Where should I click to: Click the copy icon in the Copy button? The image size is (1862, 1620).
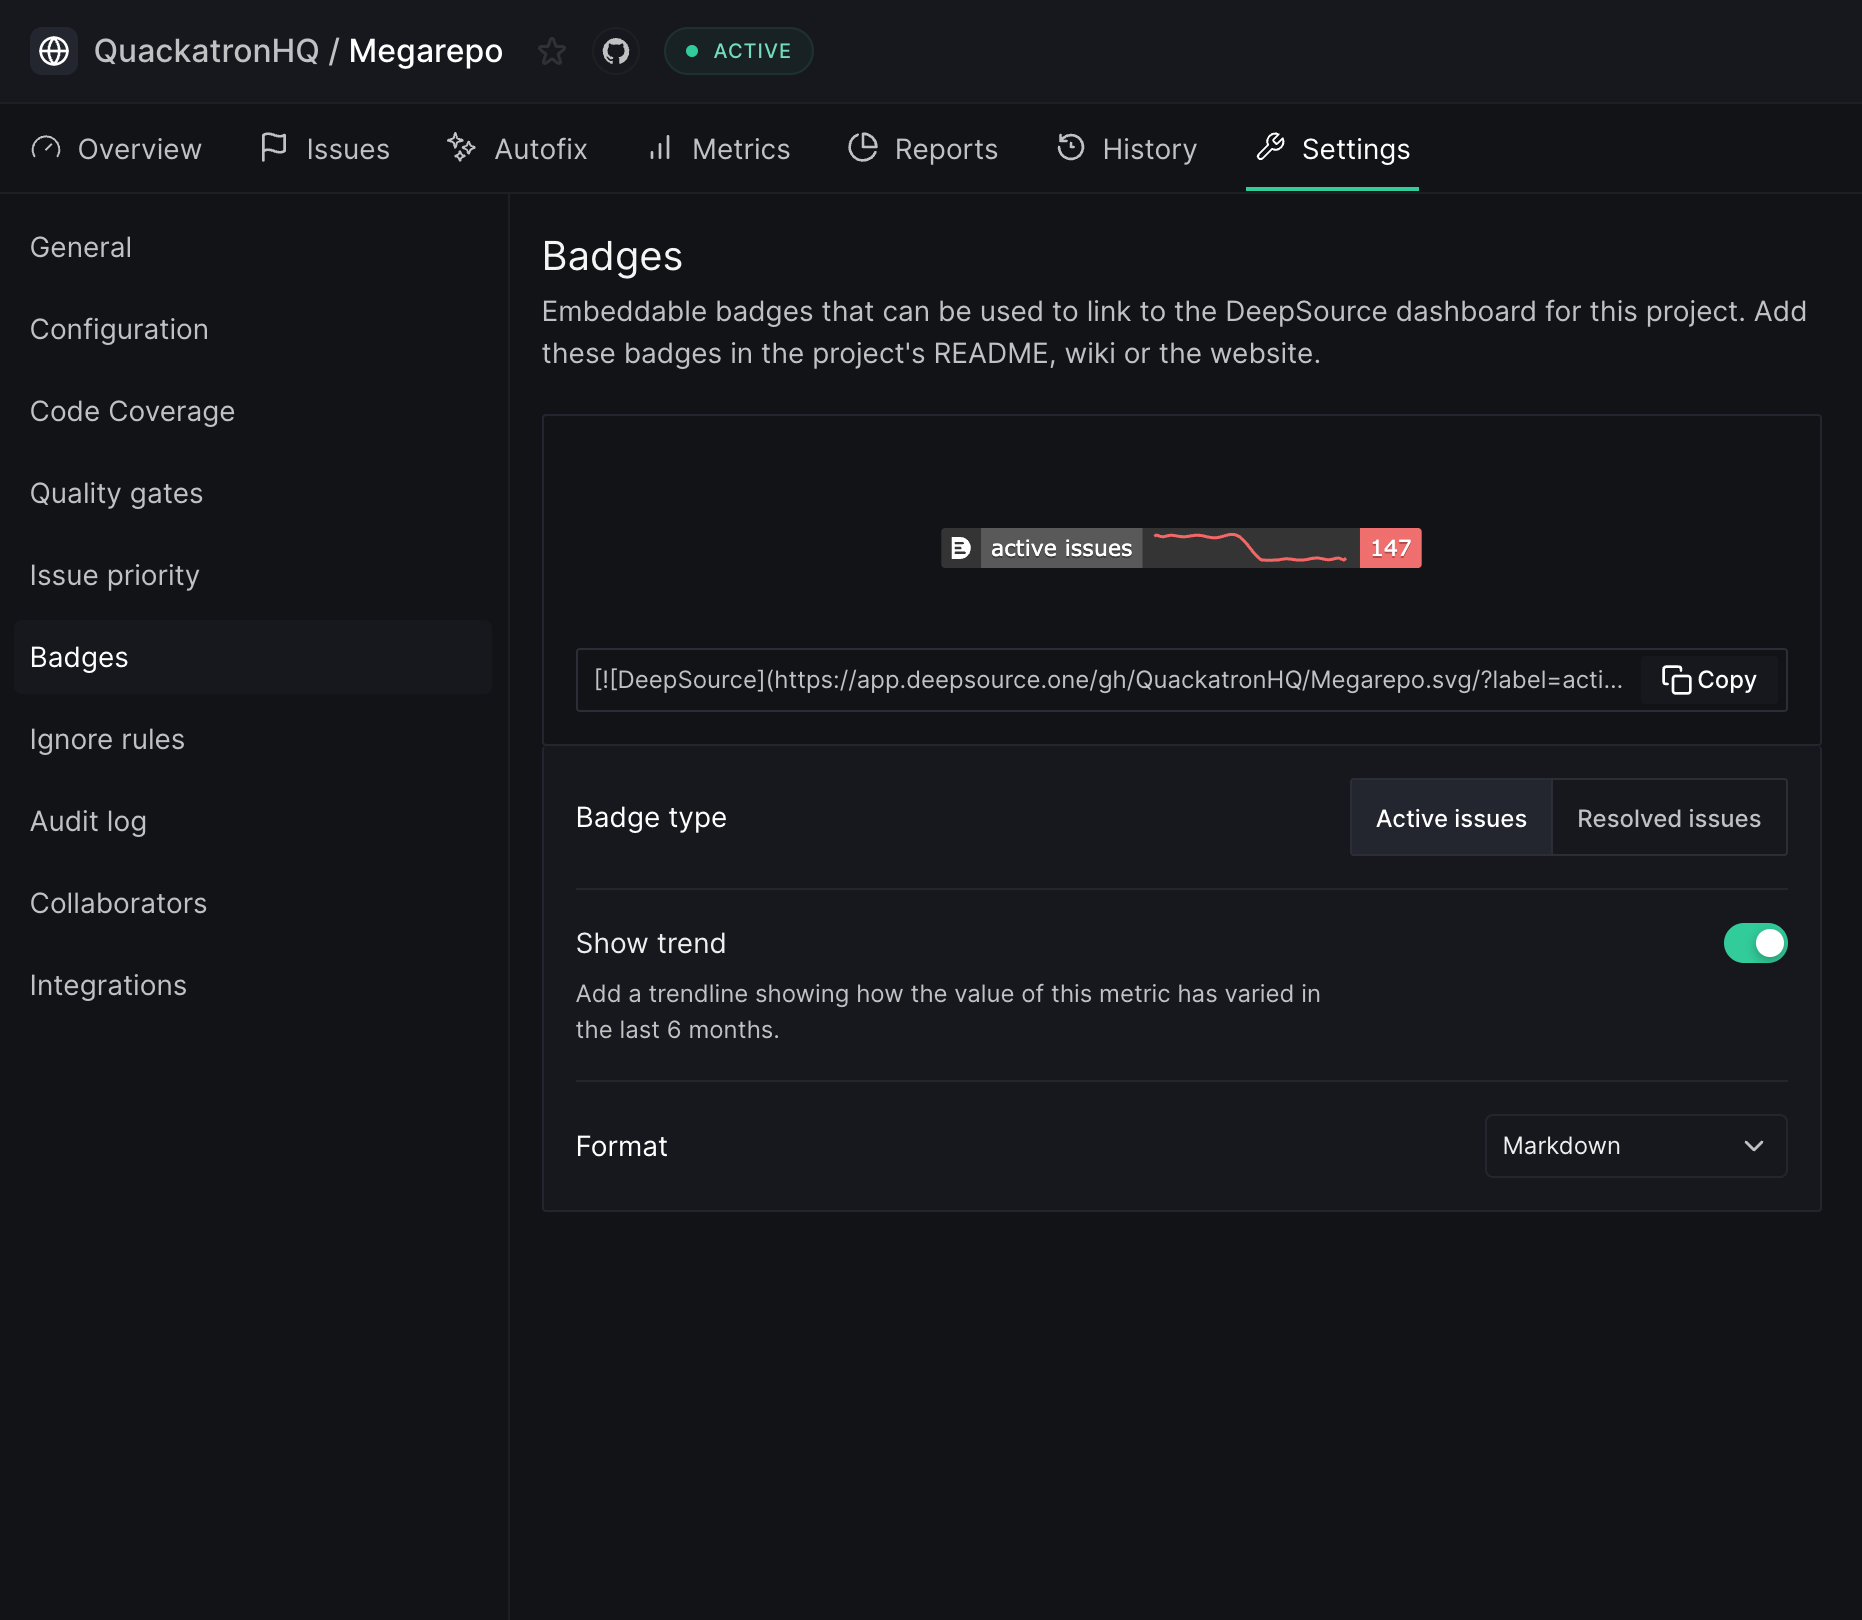pos(1676,680)
